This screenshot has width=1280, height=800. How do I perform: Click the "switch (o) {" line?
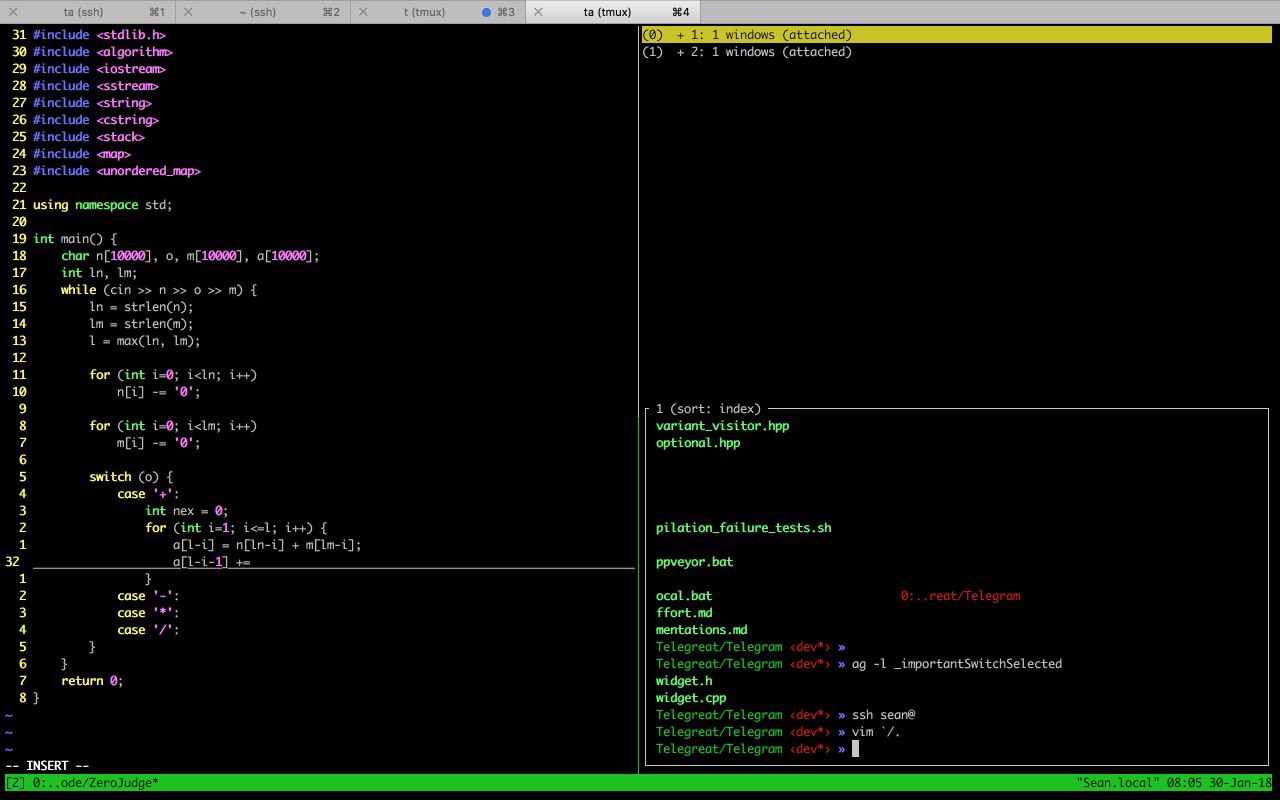pyautogui.click(x=131, y=477)
